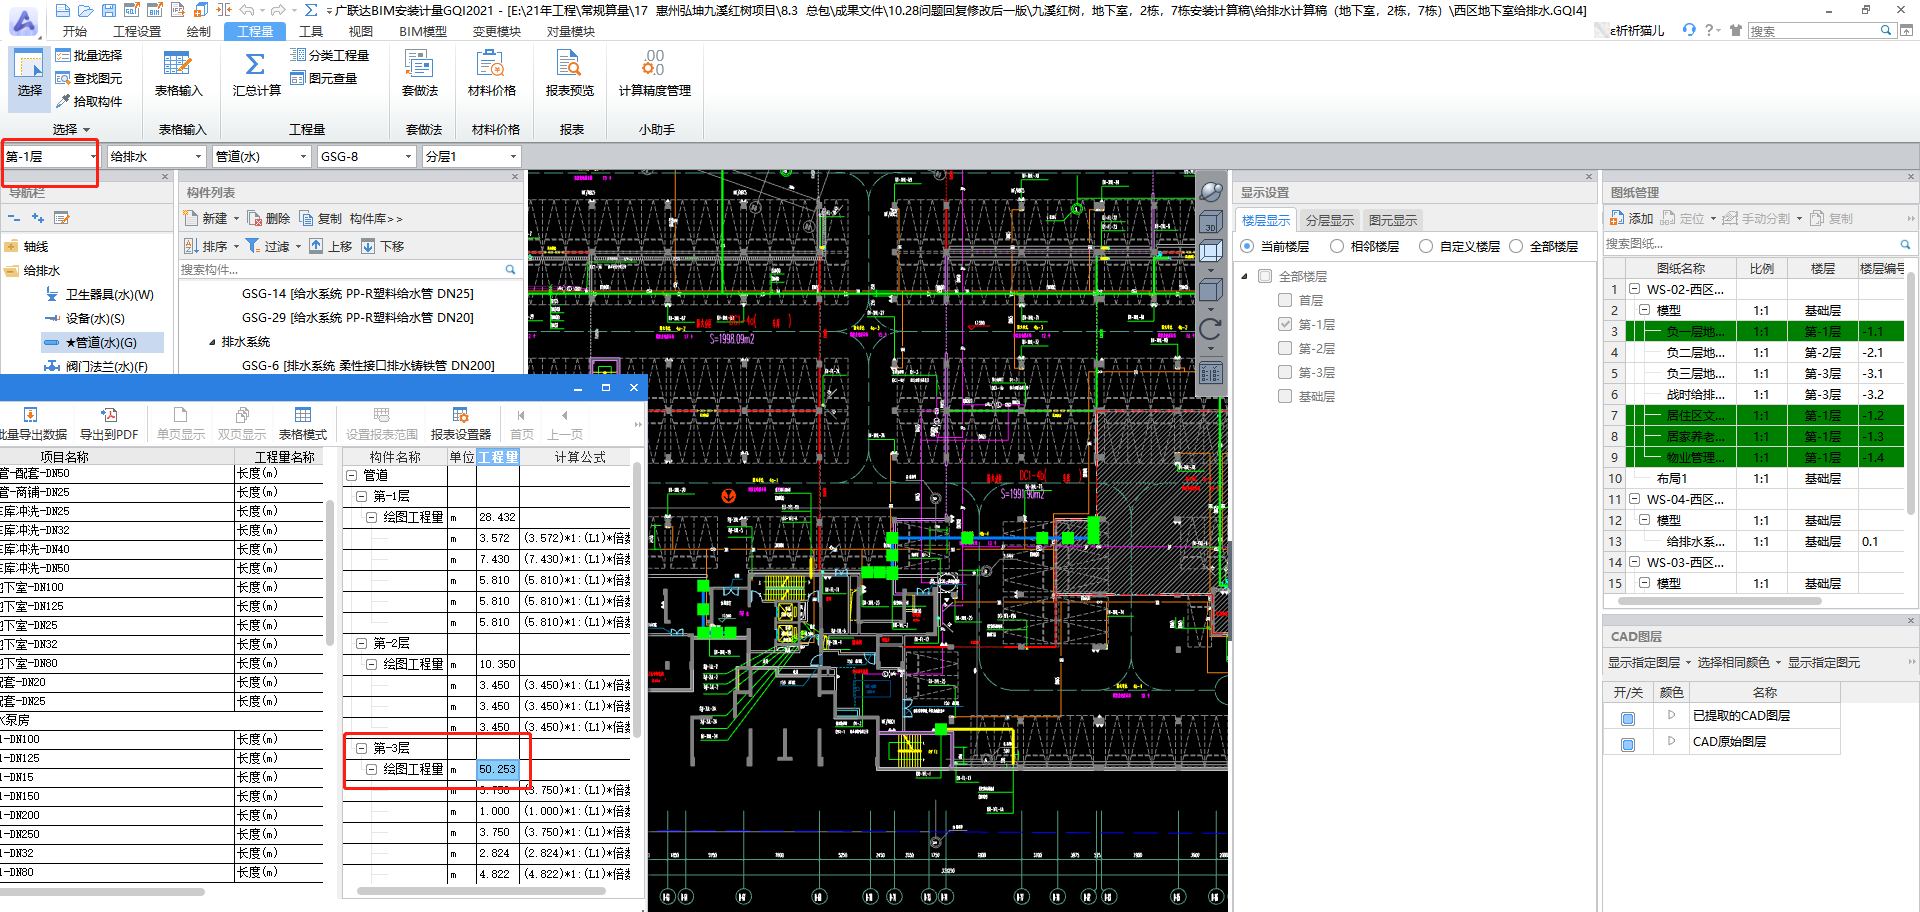
Task: Open 计算精度管理 precision management
Action: coord(654,74)
